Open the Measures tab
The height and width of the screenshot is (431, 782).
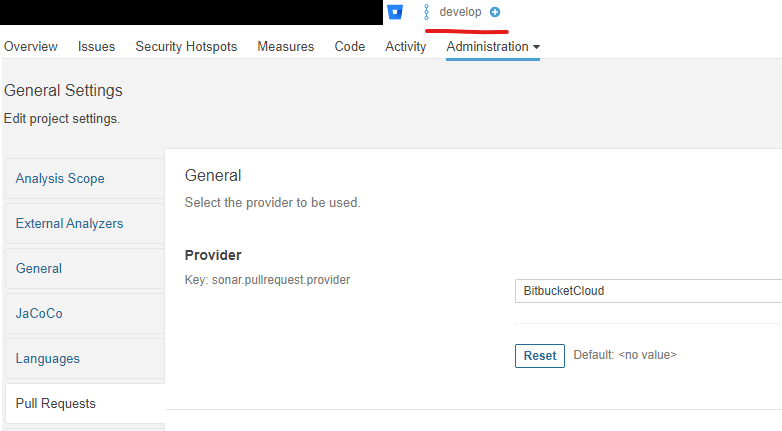(285, 46)
